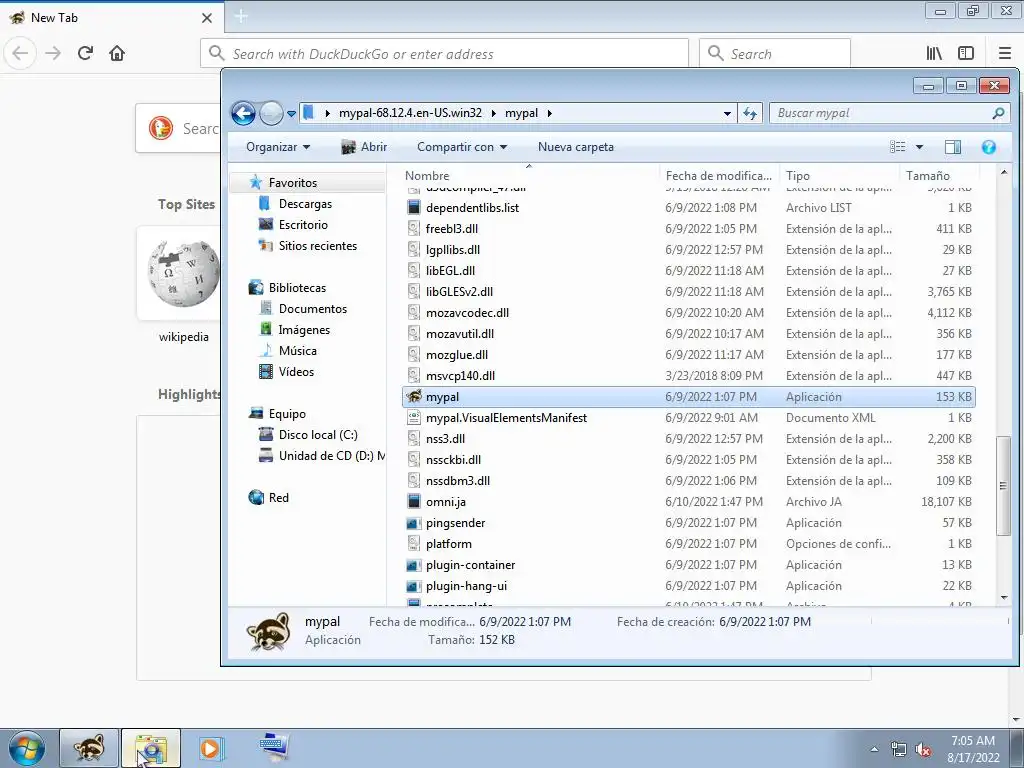Select mozglue.dll file
Image resolution: width=1024 pixels, height=768 pixels.
[456, 355]
